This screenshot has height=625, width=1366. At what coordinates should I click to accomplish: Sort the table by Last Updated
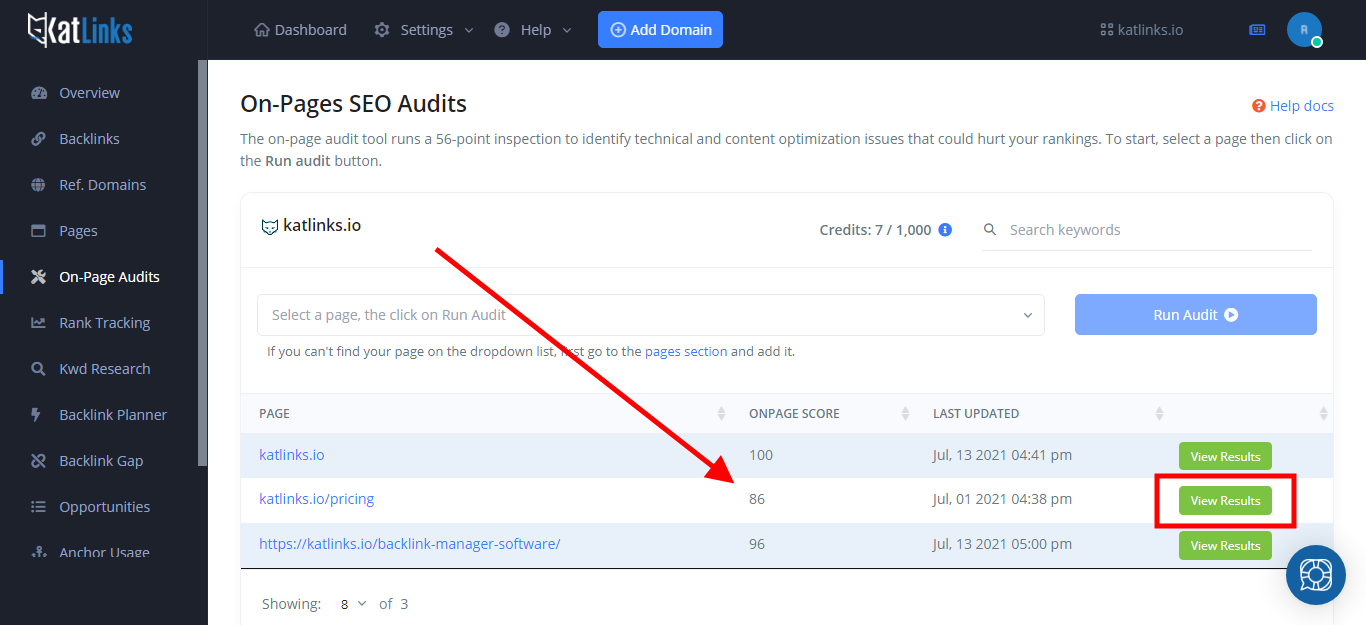(x=1160, y=413)
